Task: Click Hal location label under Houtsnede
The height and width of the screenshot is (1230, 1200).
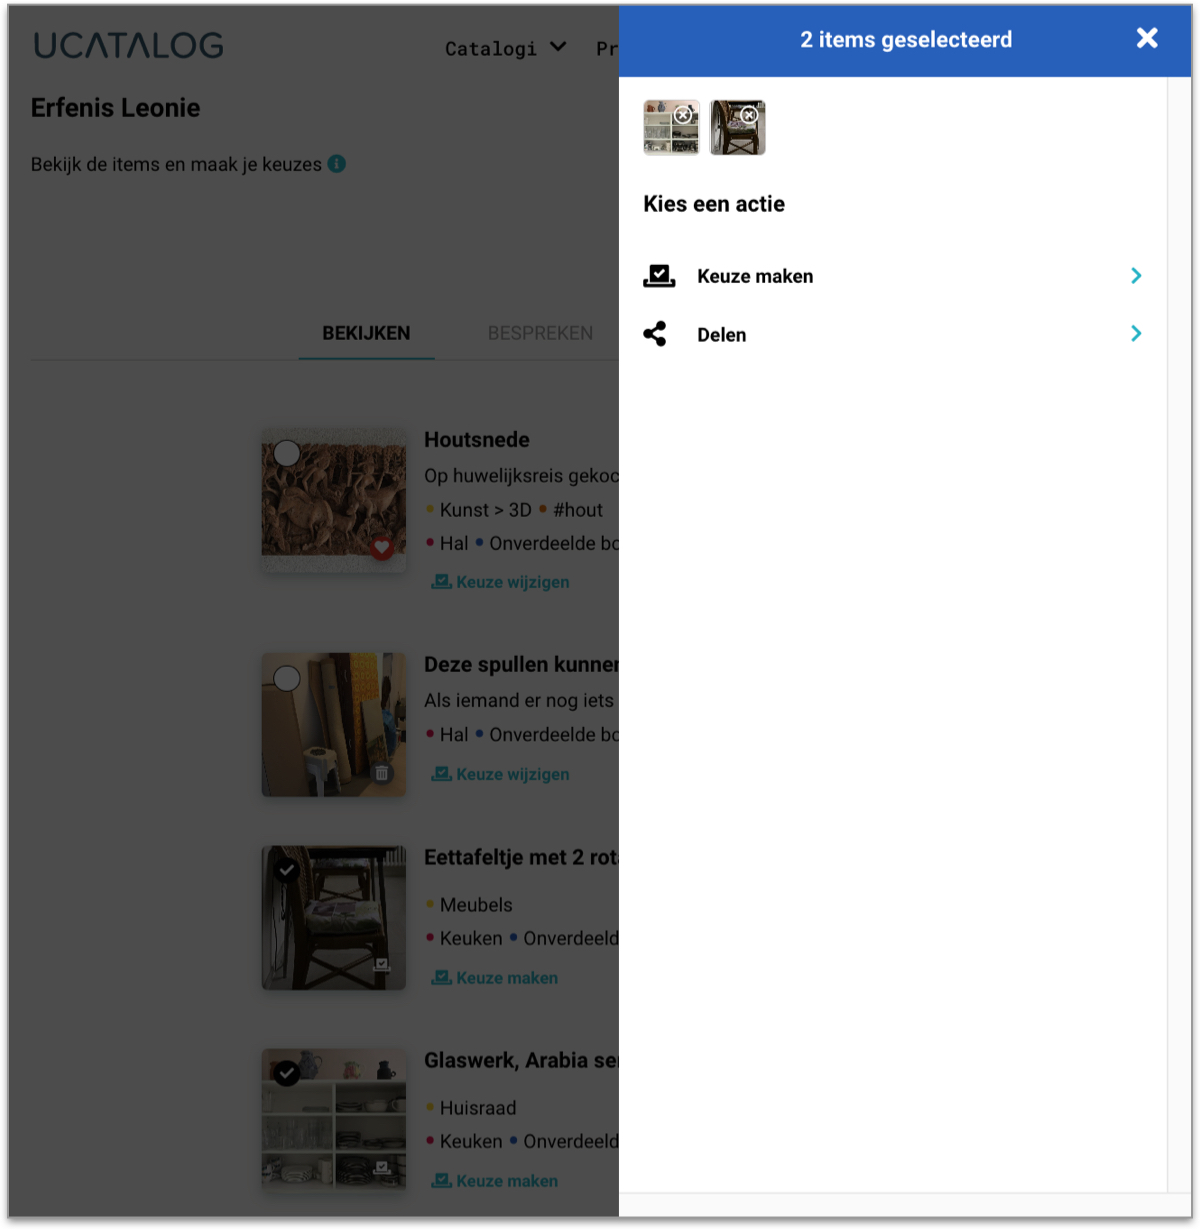Action: [454, 543]
